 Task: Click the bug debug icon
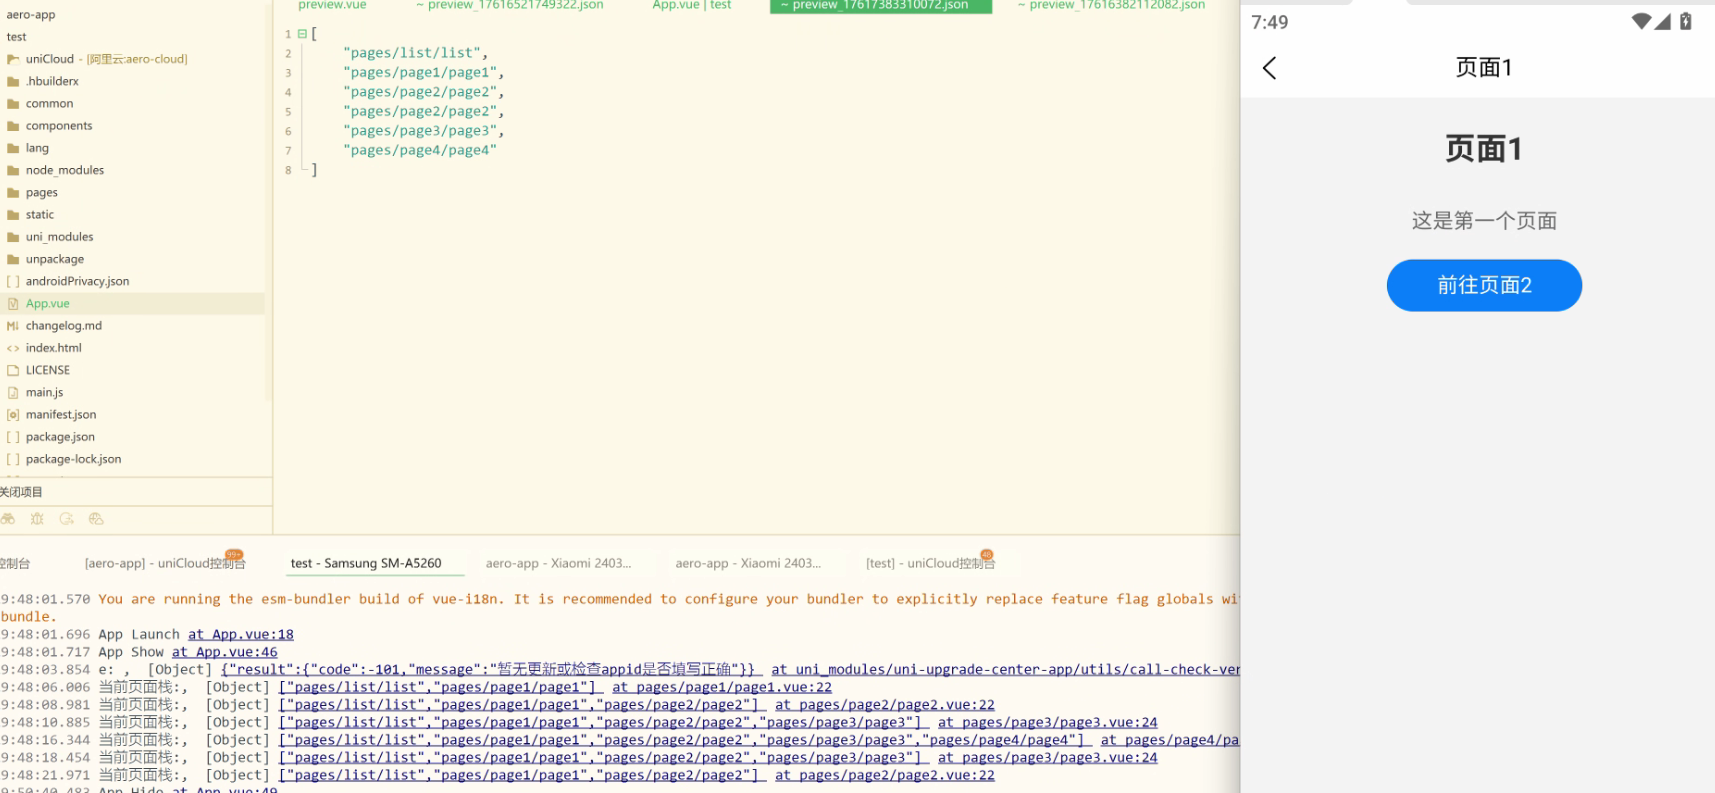coord(37,519)
